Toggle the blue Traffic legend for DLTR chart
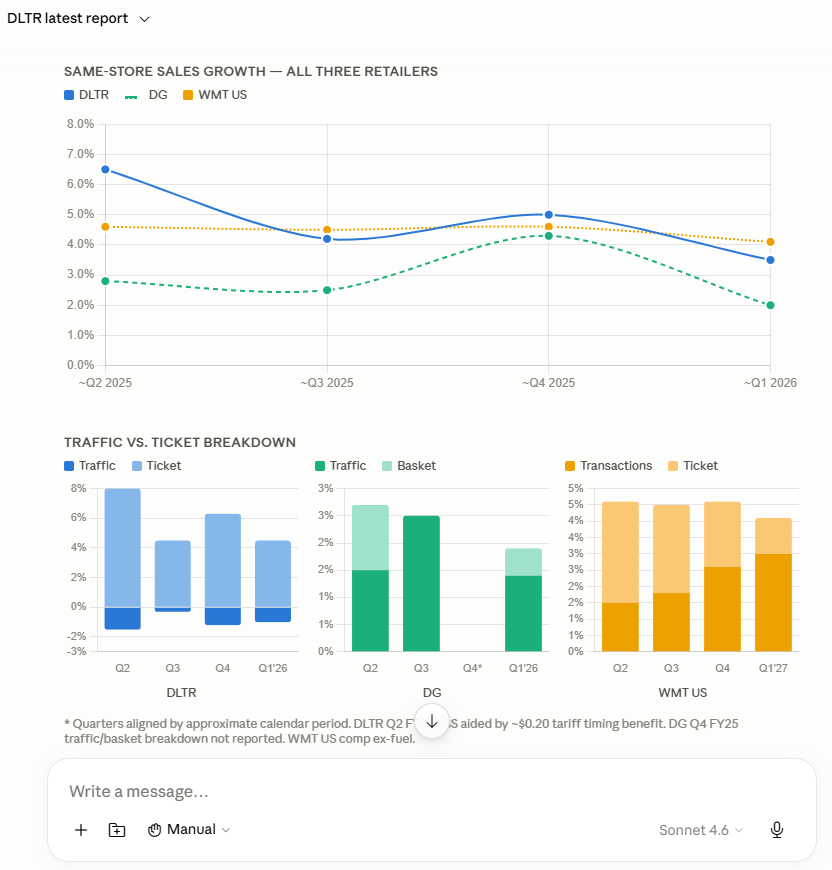 tap(90, 466)
